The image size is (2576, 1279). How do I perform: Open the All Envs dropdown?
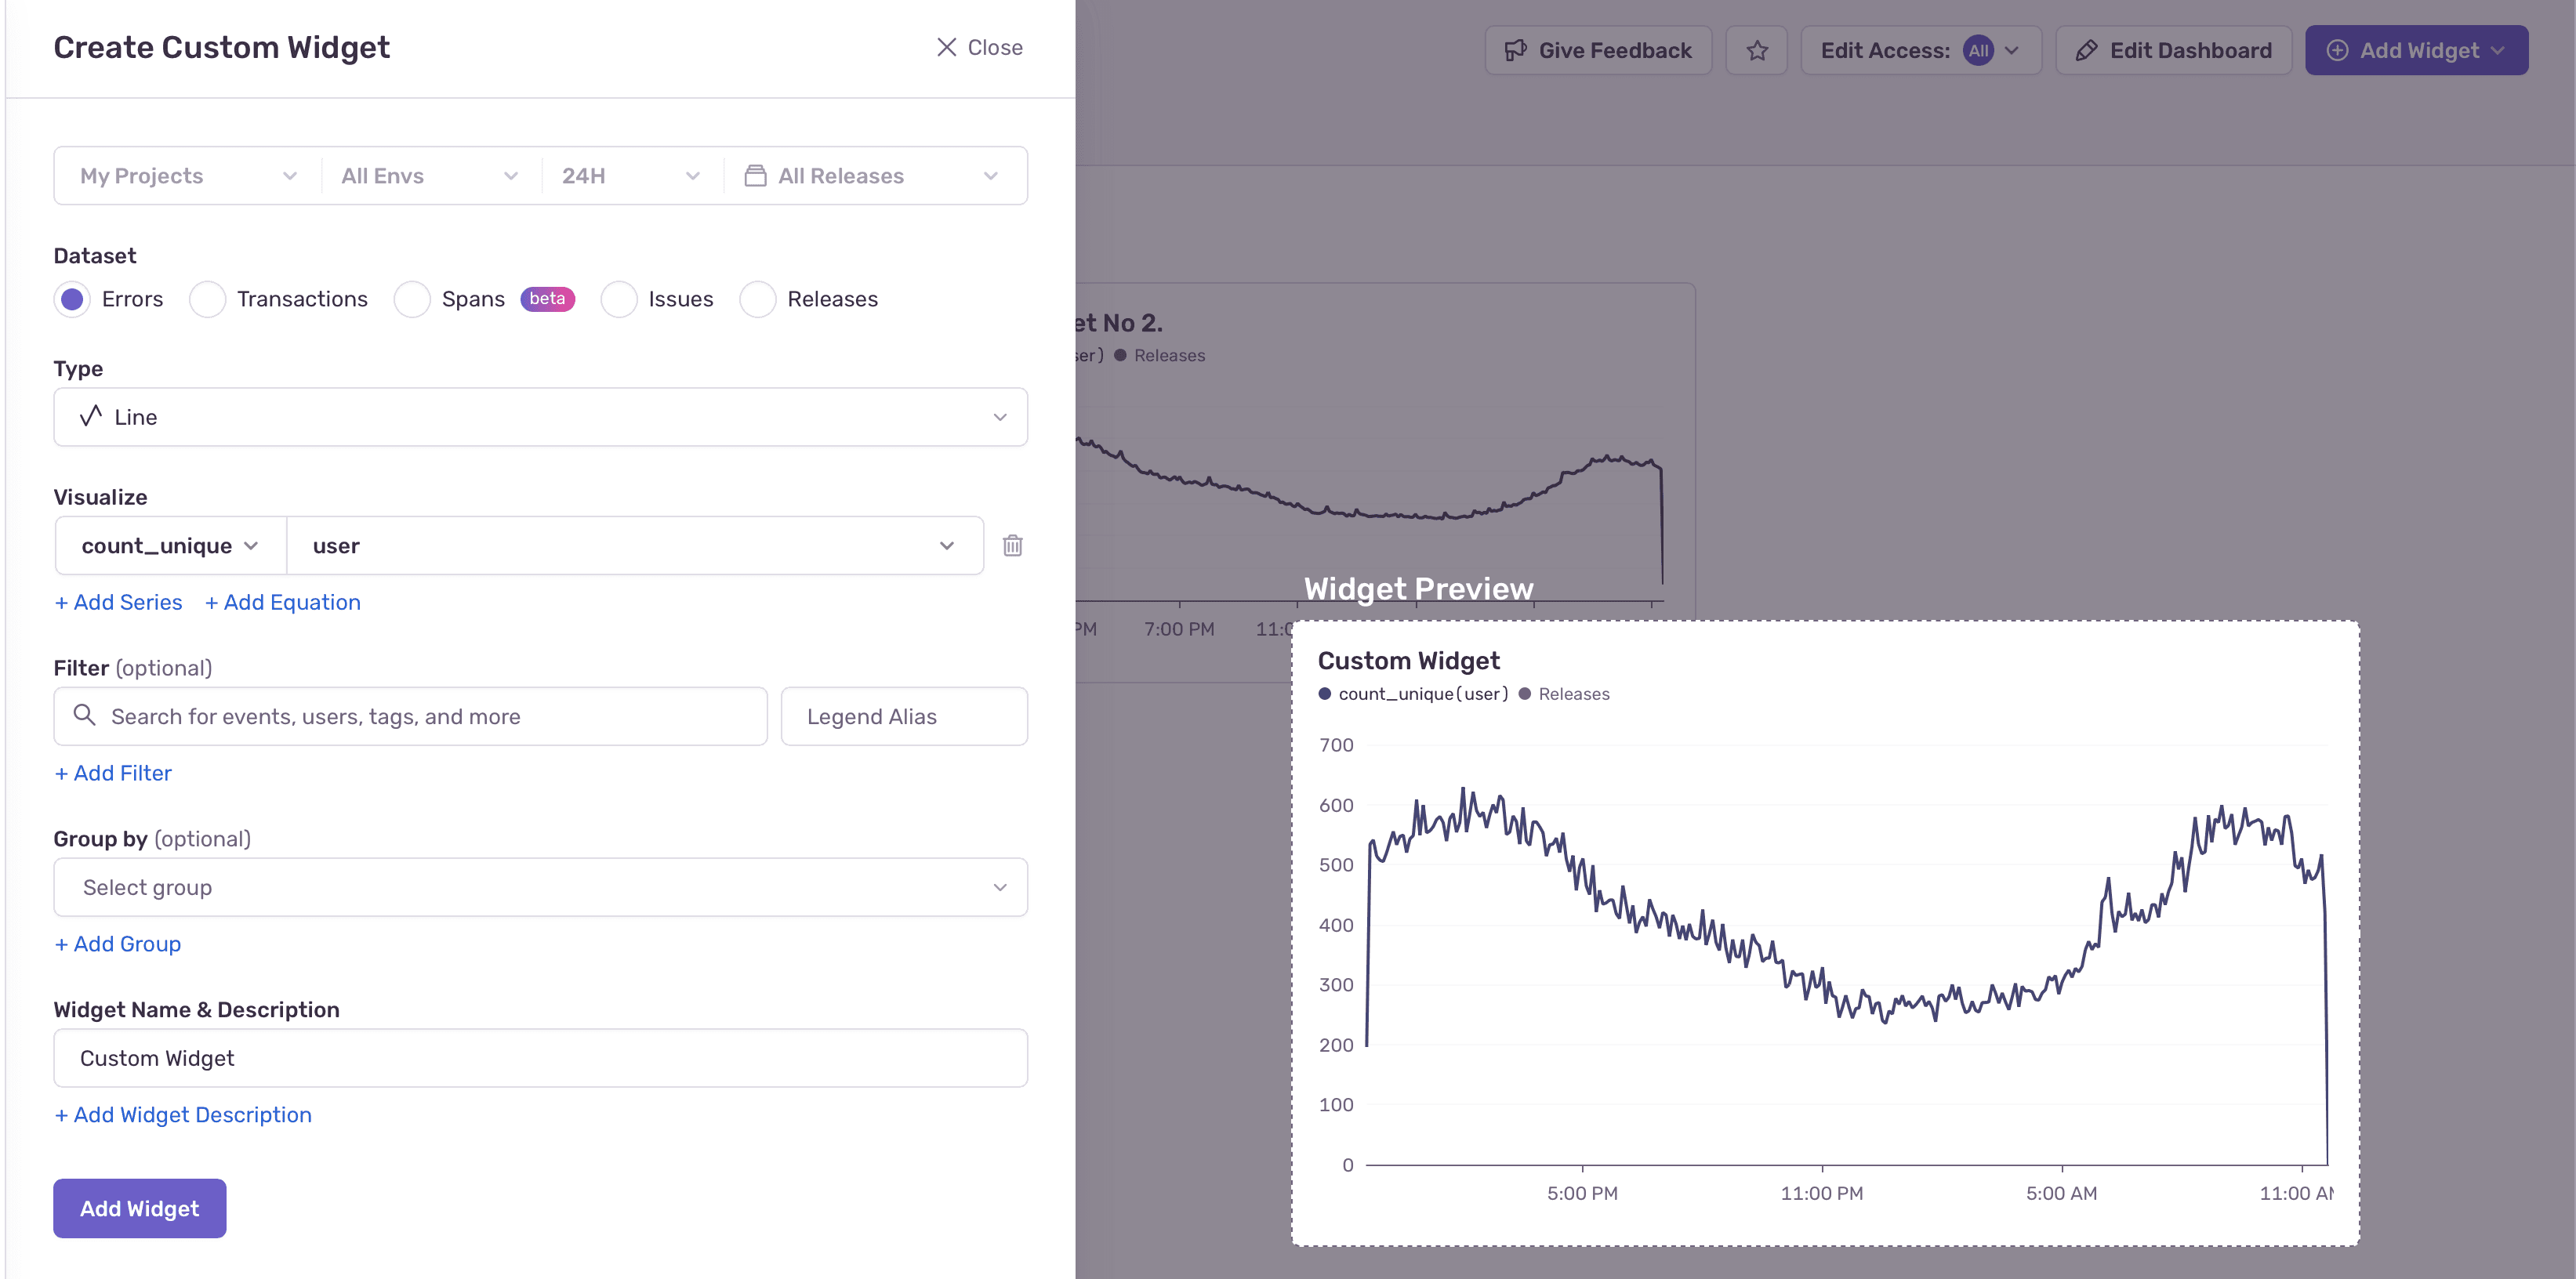430,176
